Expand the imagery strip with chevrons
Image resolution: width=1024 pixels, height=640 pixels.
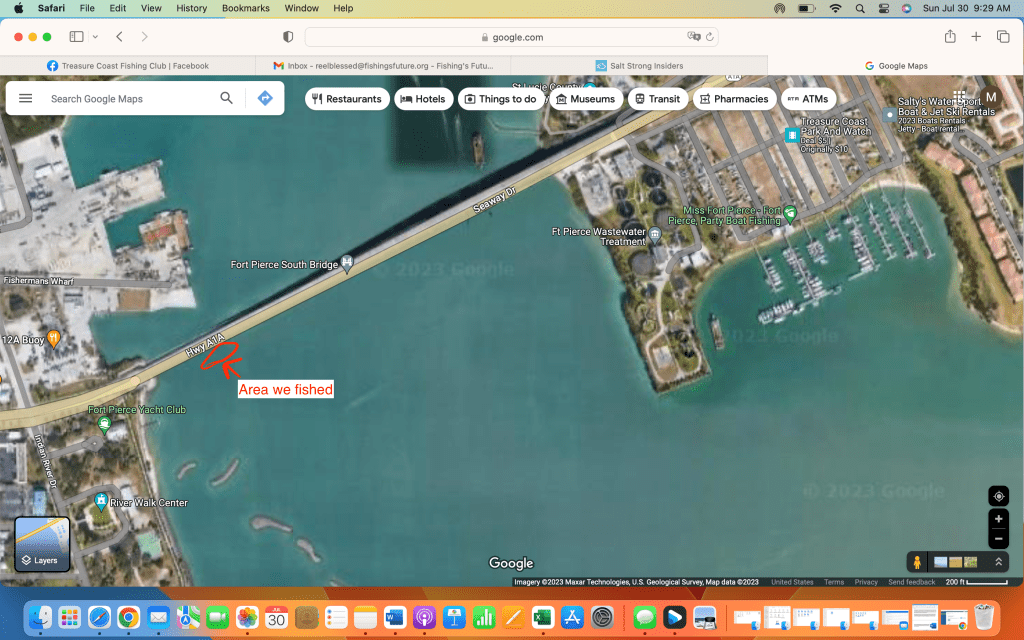pos(997,562)
